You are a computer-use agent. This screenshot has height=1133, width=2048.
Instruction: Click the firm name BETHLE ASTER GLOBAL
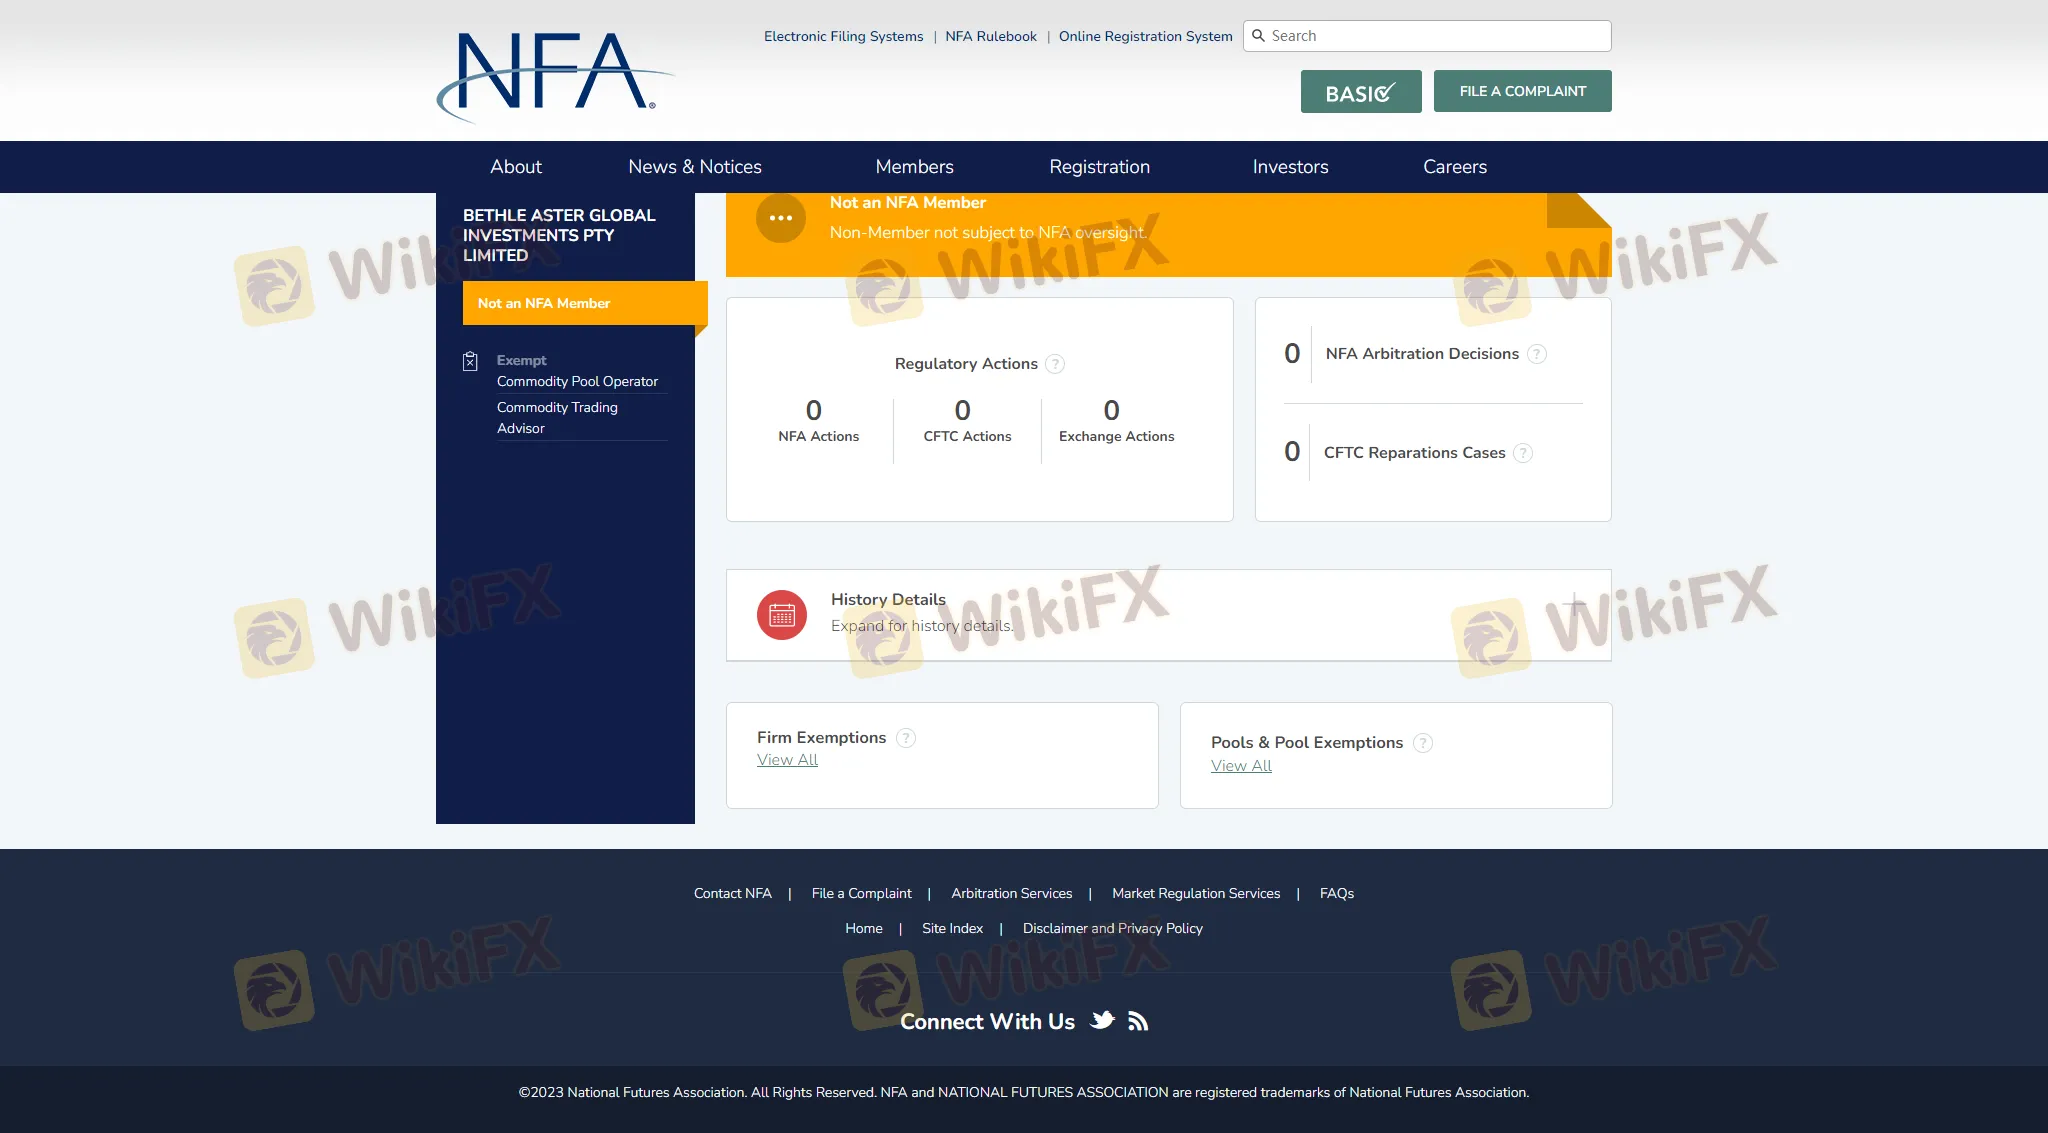pos(559,235)
